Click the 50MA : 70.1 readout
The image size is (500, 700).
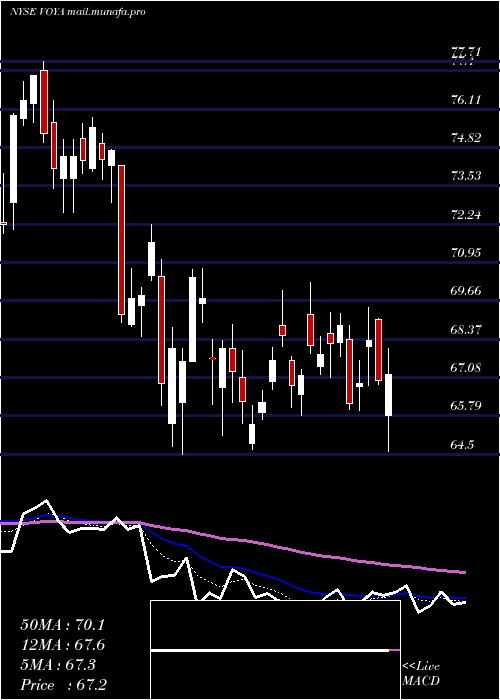pyautogui.click(x=62, y=625)
